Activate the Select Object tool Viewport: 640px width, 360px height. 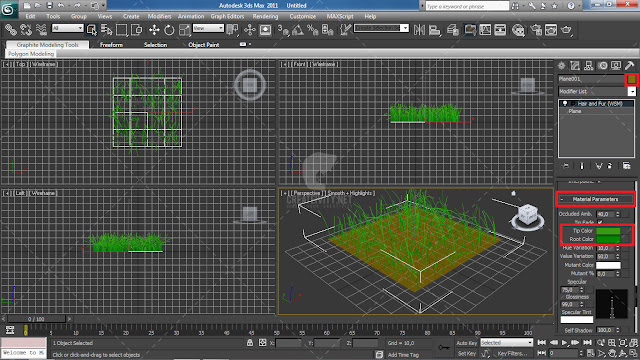click(92, 30)
